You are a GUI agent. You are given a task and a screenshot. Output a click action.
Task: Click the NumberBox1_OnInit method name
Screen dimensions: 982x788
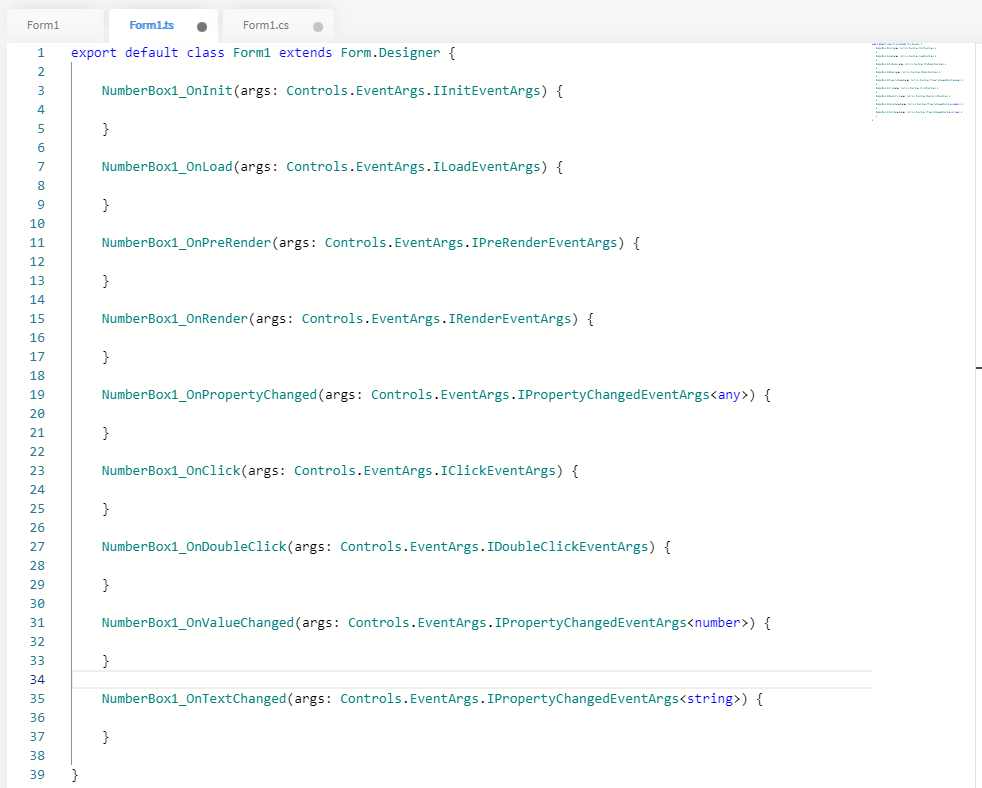click(x=167, y=91)
